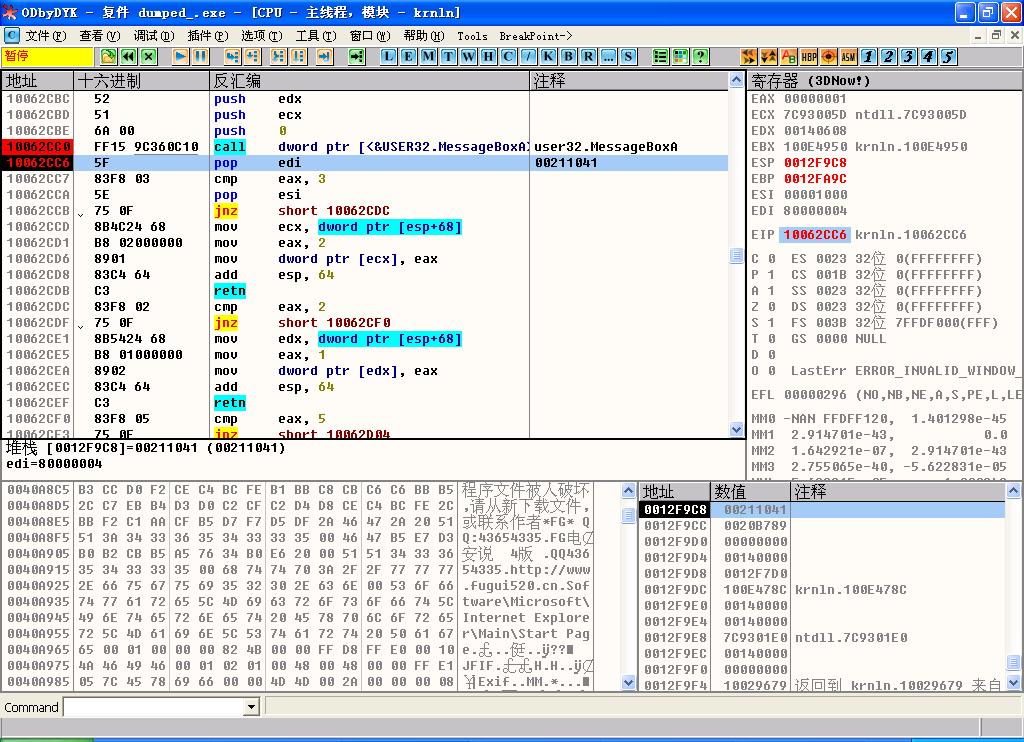This screenshot has width=1024, height=742.
Task: Click the 十六进制 column header
Action: pyautogui.click(x=142, y=81)
